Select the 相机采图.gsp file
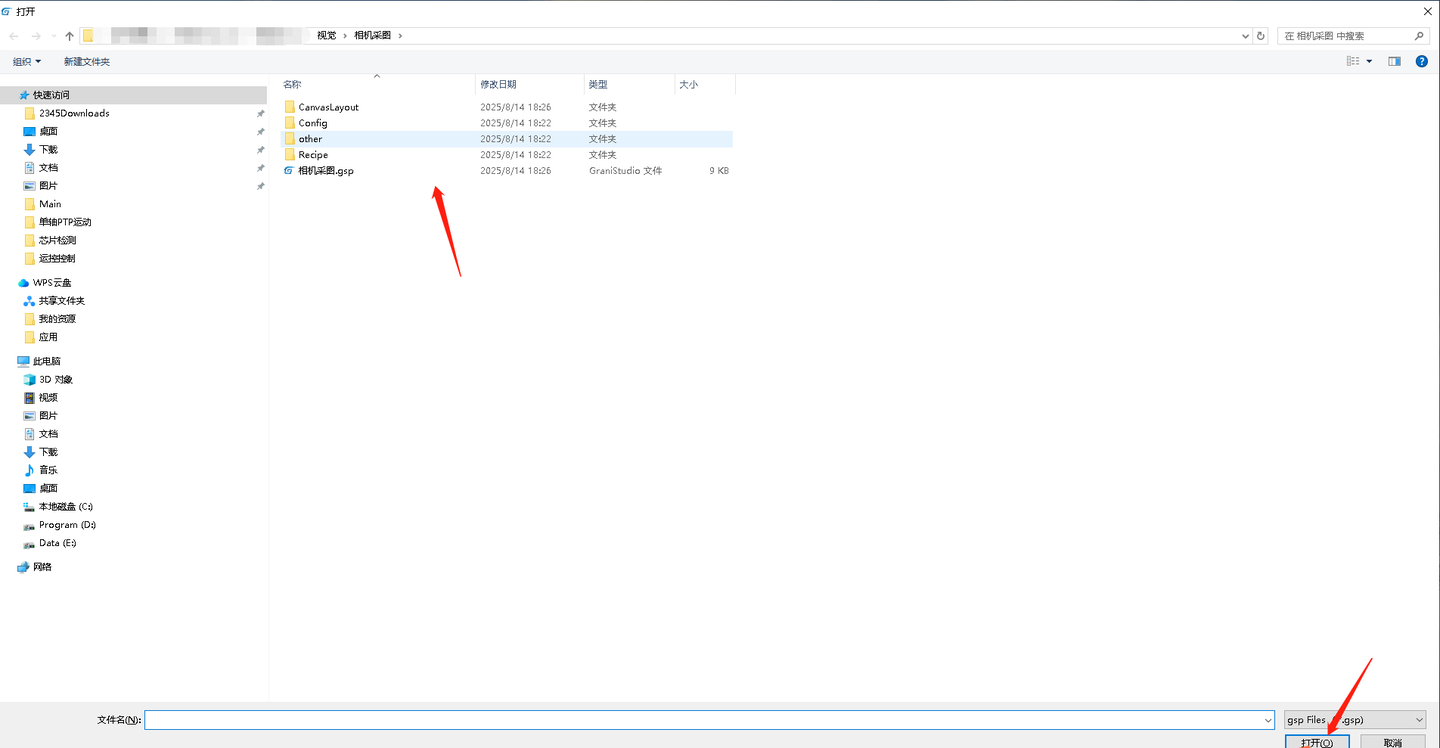The height and width of the screenshot is (748, 1440). pos(326,171)
